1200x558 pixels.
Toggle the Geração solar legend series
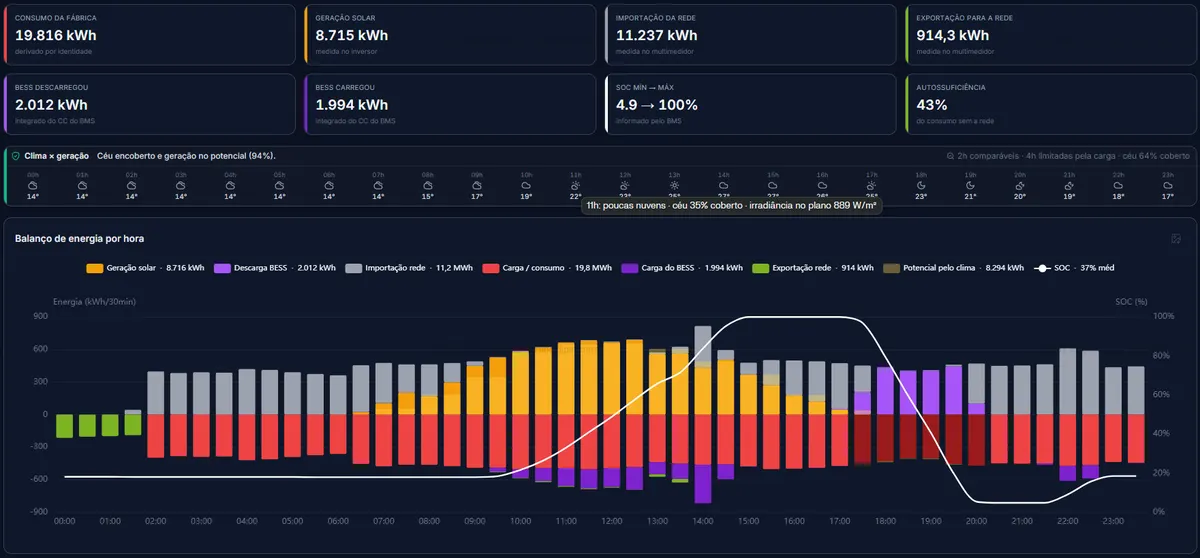(x=145, y=268)
